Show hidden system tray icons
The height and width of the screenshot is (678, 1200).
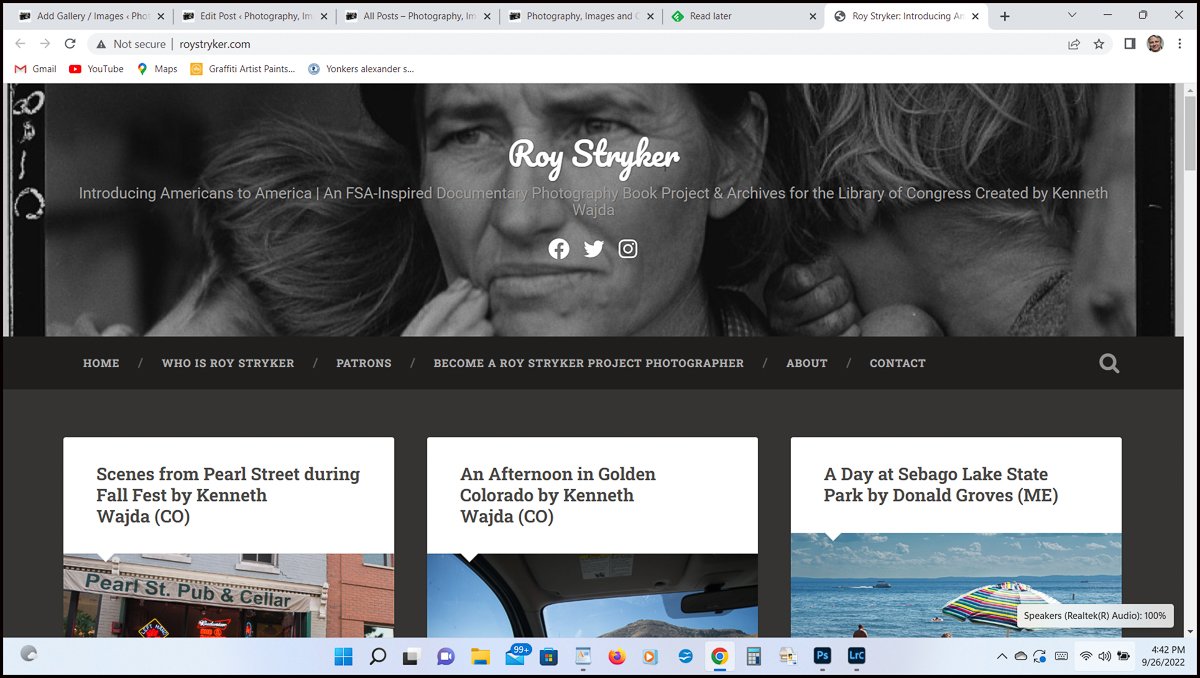(1002, 656)
